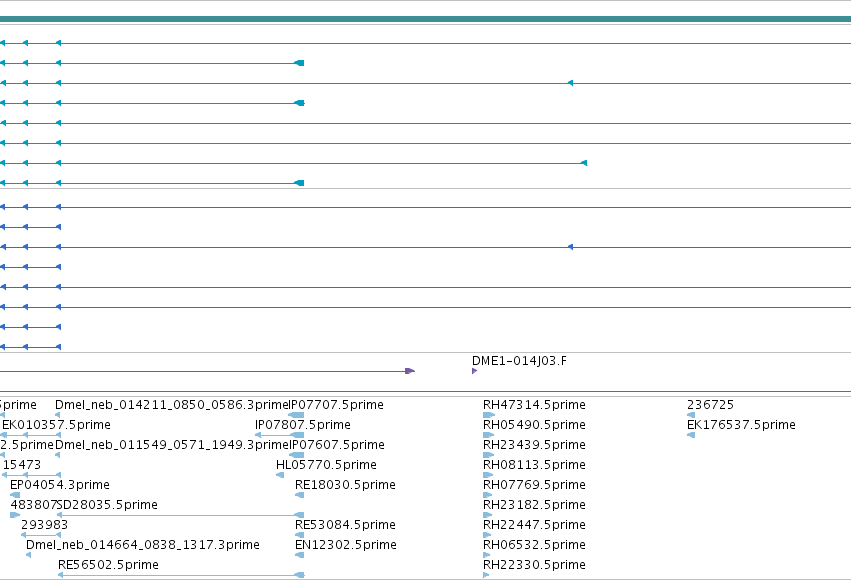Select the DME1-014J03.F feature label
Viewport: 851px width, 580px height.
[x=519, y=361]
